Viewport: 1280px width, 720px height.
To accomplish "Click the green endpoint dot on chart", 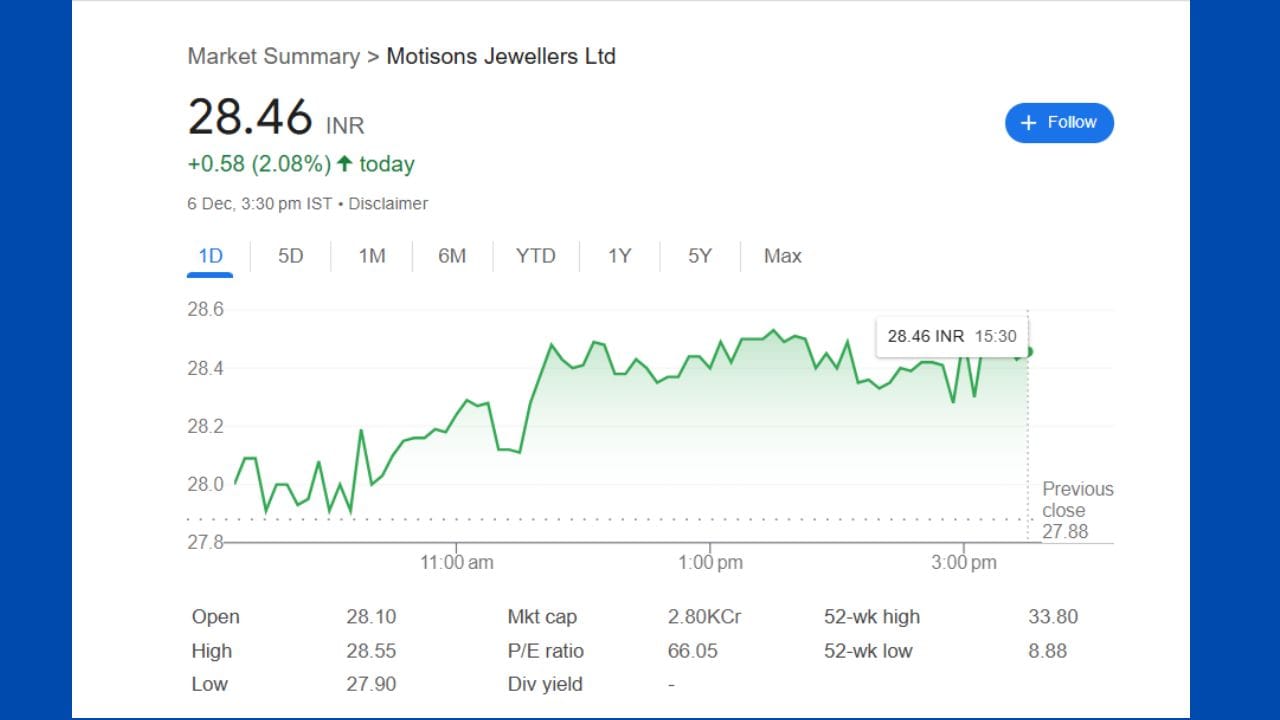I will pos(1028,351).
